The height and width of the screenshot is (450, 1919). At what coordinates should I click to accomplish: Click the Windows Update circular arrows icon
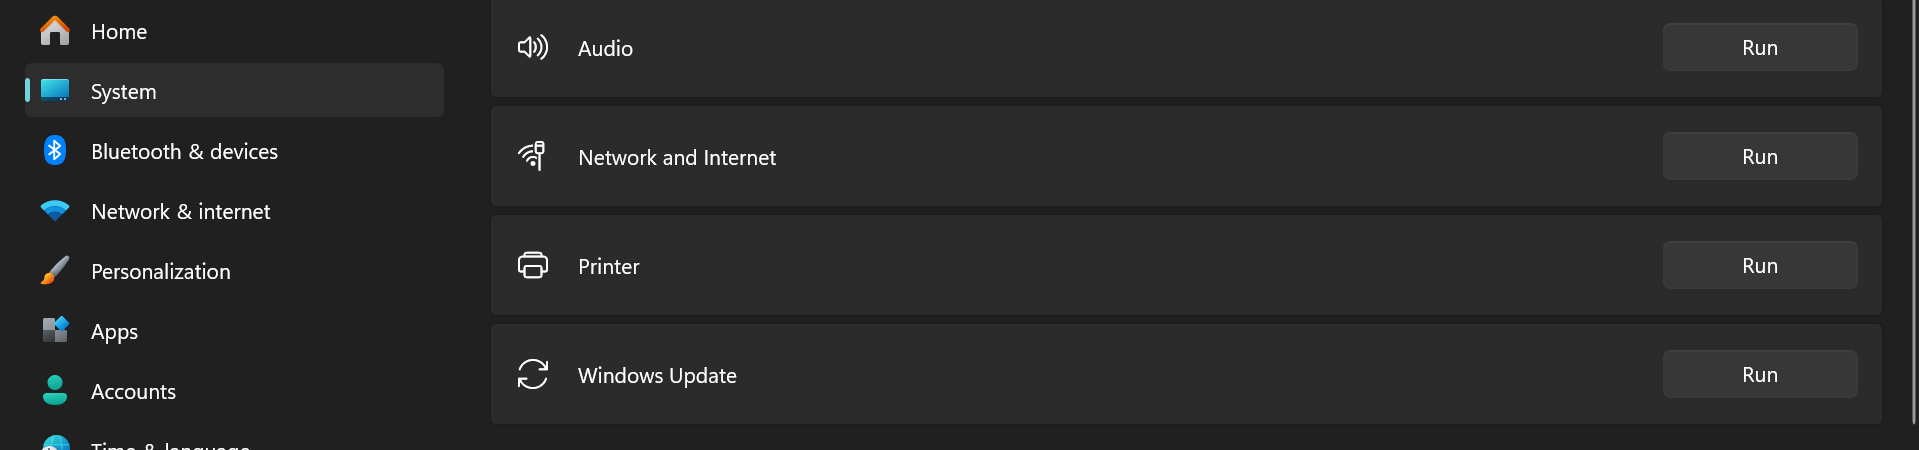click(533, 374)
